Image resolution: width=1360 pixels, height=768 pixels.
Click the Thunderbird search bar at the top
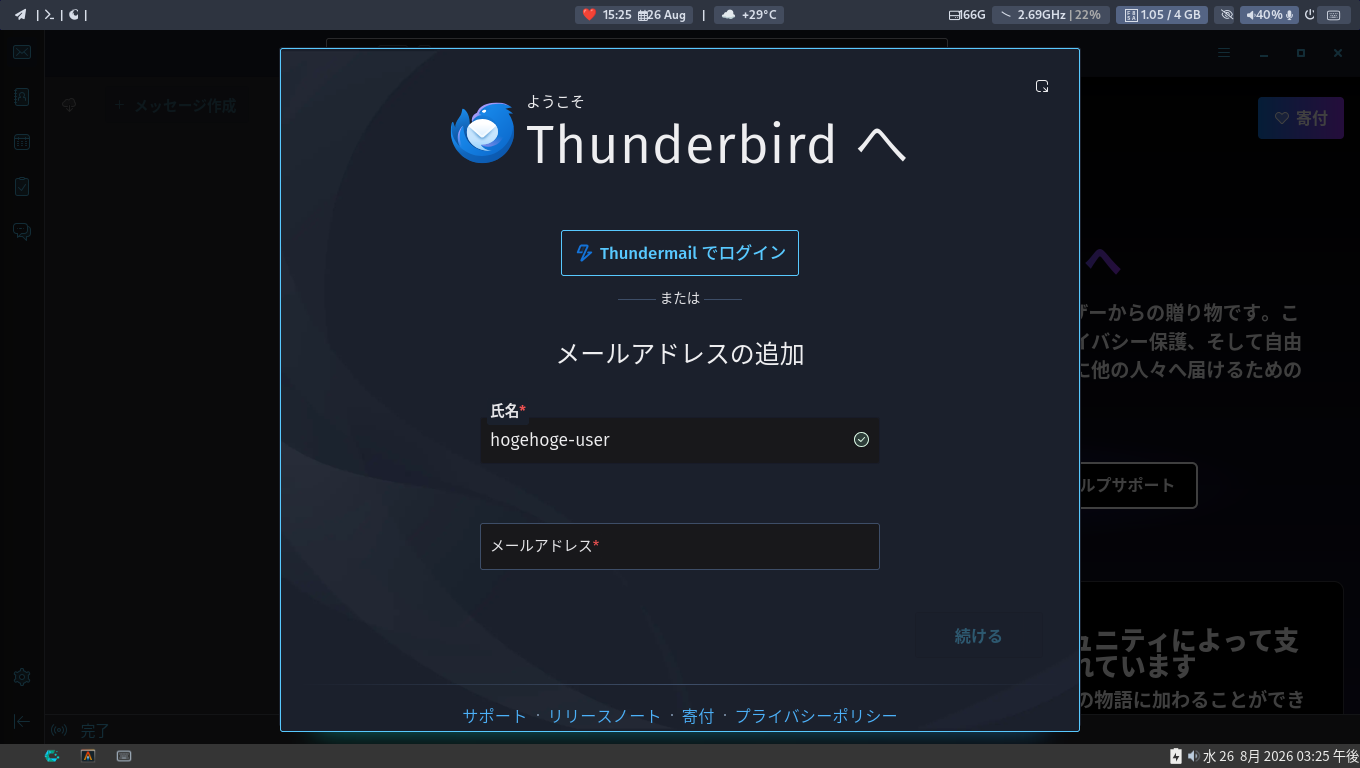[637, 43]
